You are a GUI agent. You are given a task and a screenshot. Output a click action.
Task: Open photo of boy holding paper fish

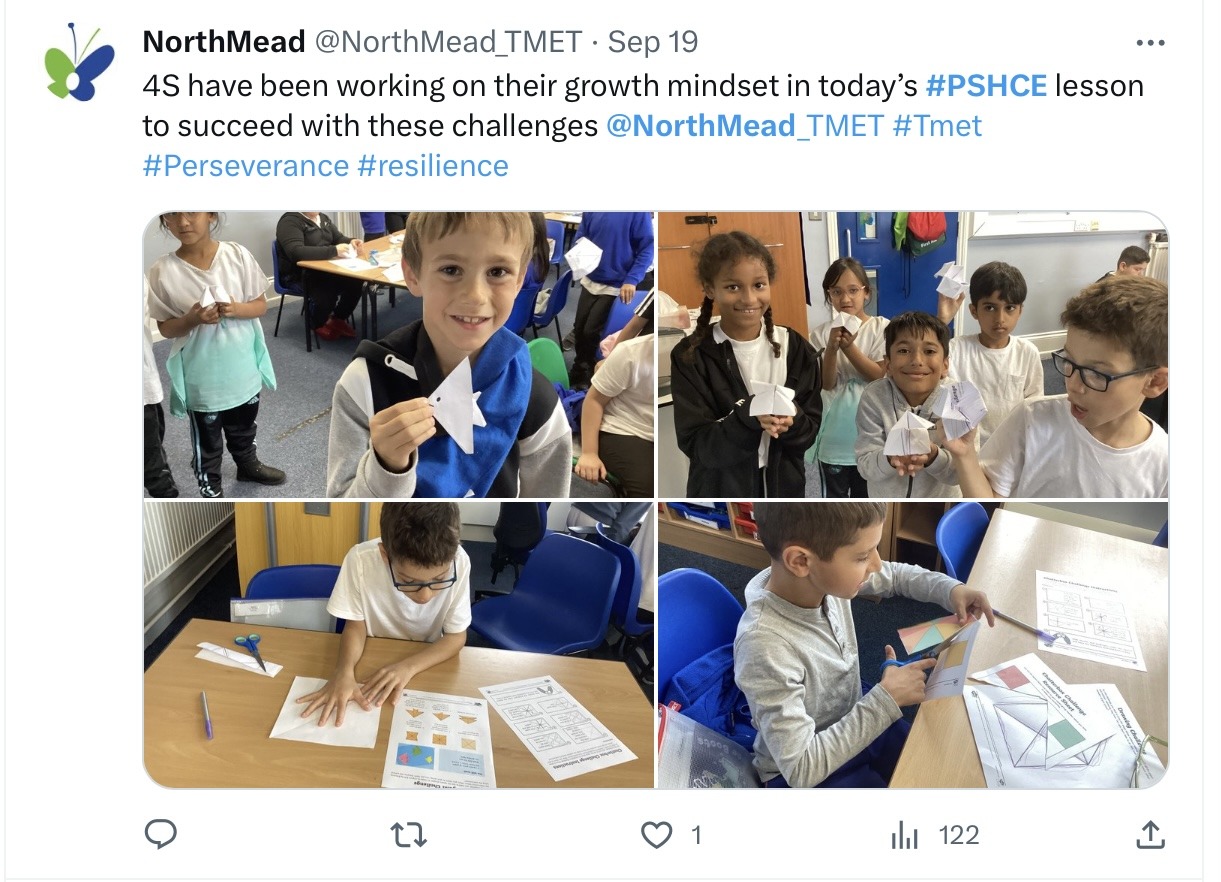click(399, 354)
